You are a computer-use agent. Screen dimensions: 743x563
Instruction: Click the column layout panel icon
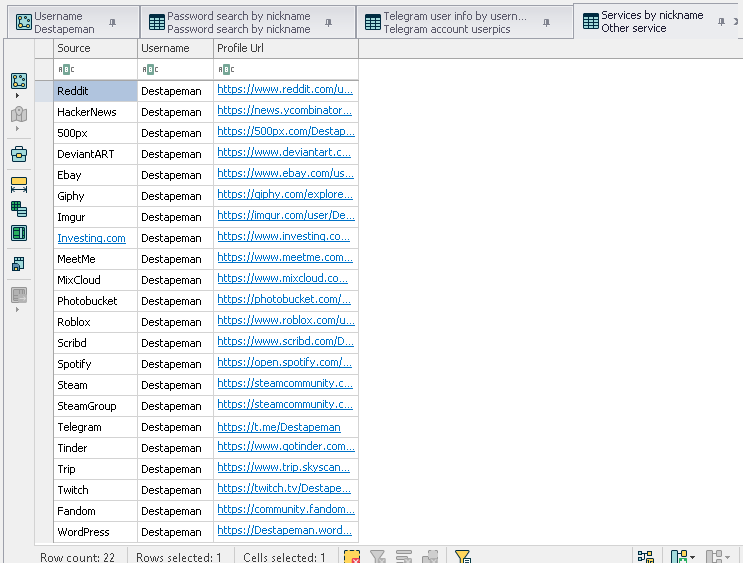click(19, 233)
